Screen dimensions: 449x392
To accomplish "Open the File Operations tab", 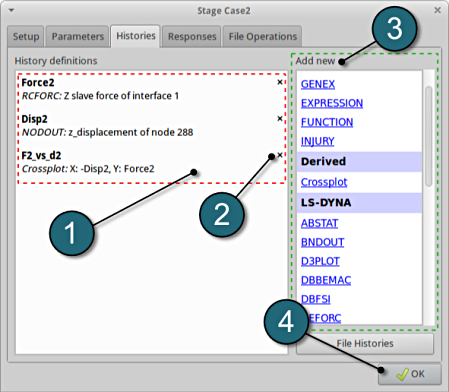I will pos(263,36).
